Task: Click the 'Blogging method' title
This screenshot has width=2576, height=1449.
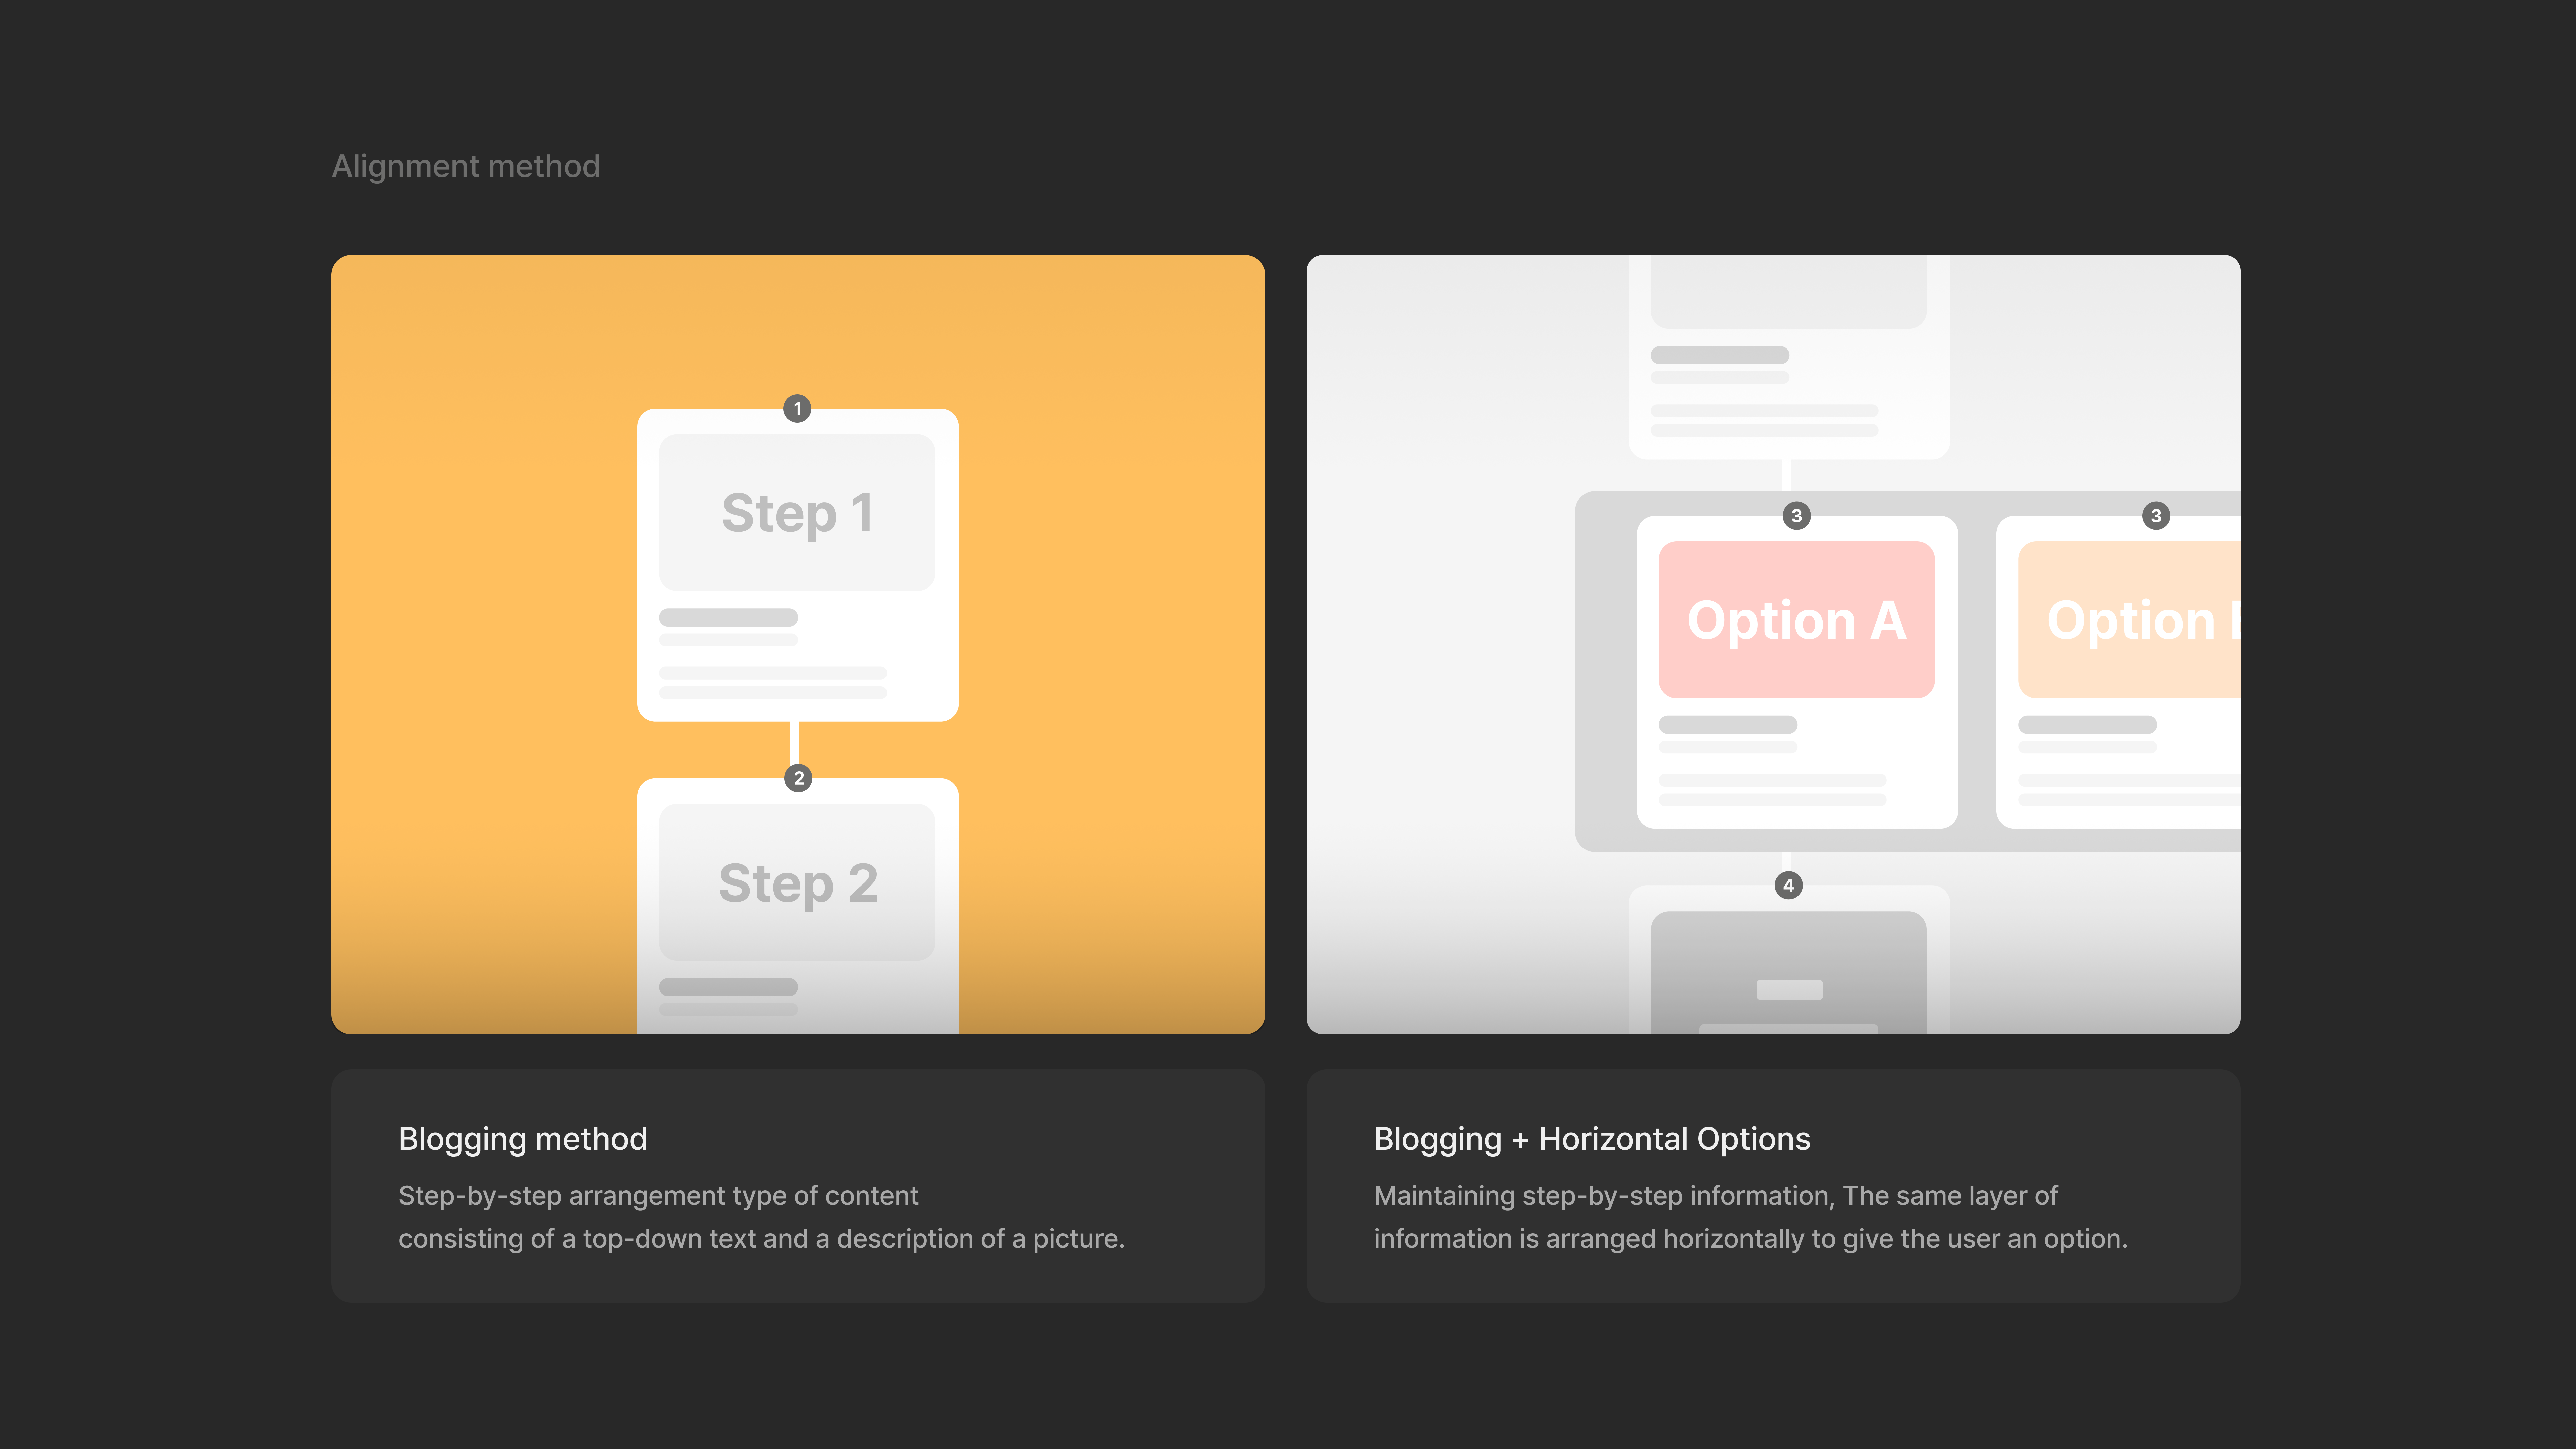Action: point(523,1139)
